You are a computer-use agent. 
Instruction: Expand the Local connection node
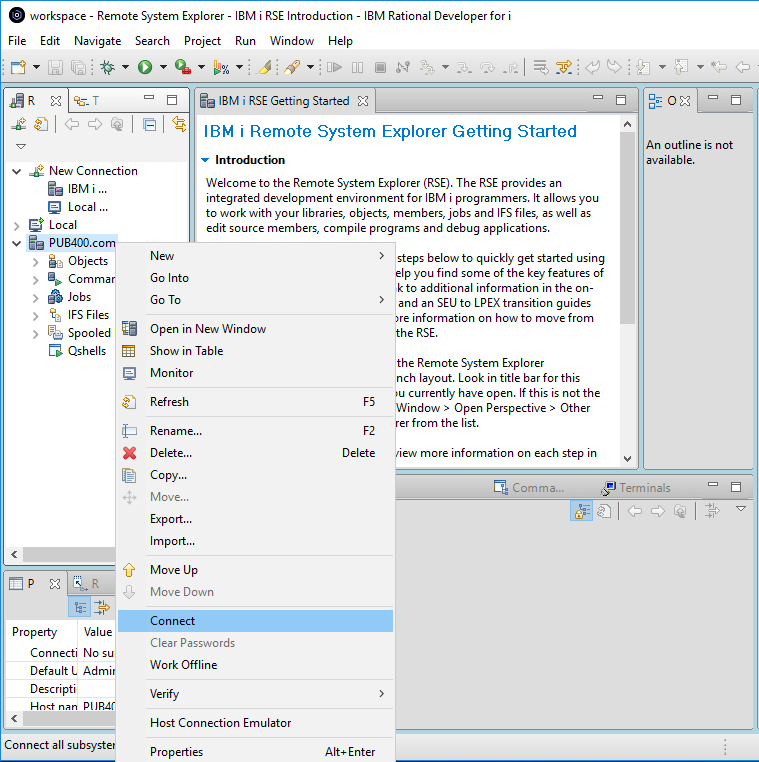point(17,225)
